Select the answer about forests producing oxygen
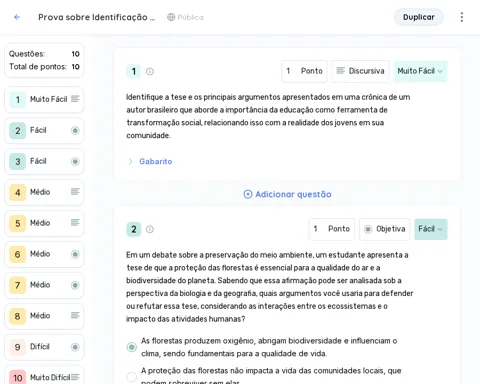The height and width of the screenshot is (384, 480). (x=132, y=347)
